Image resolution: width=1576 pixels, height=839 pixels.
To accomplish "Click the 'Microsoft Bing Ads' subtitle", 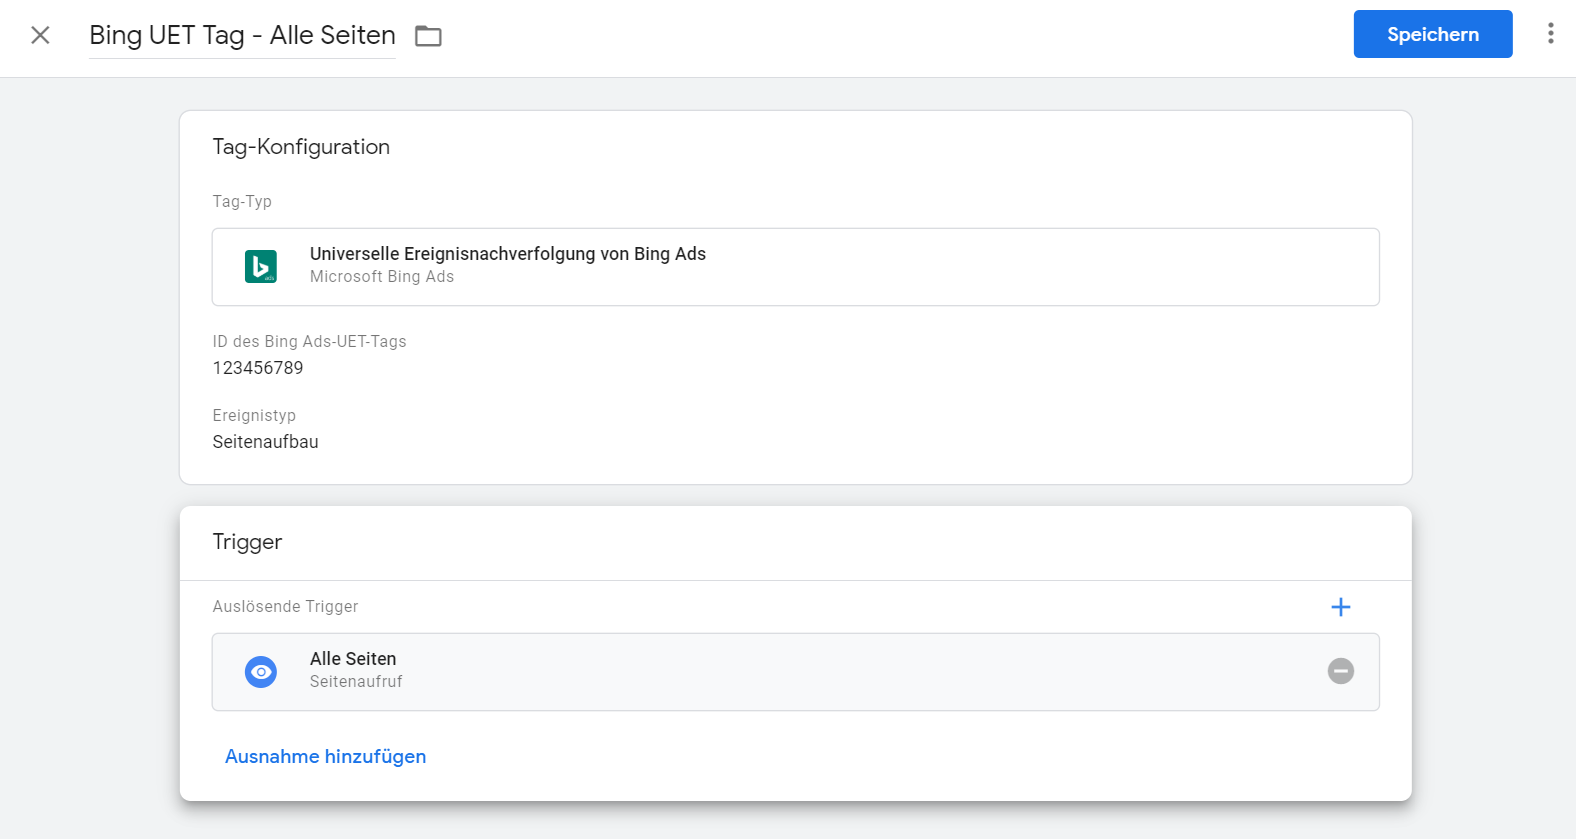I will click(x=381, y=277).
